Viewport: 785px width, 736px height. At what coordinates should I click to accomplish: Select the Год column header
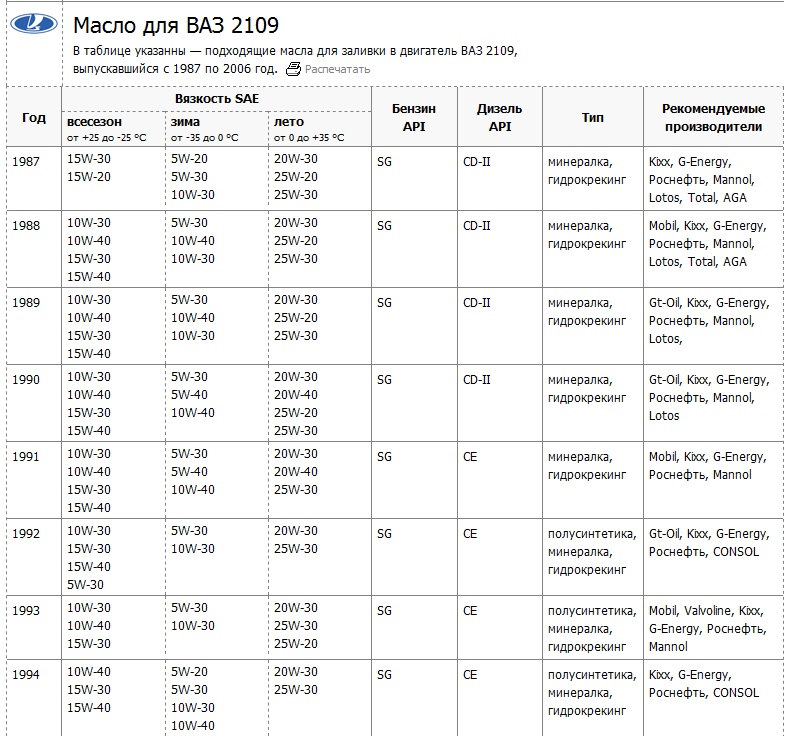coord(34,117)
